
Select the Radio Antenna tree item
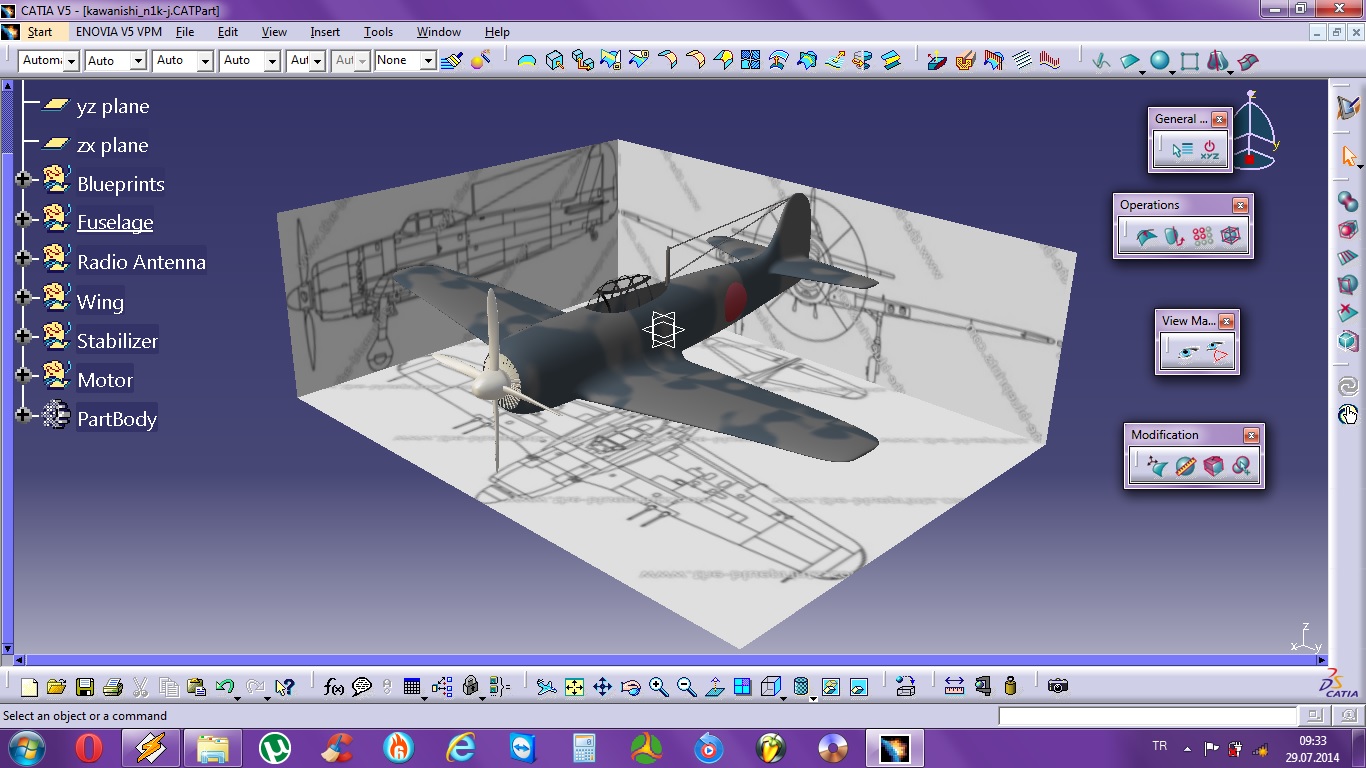(x=141, y=262)
